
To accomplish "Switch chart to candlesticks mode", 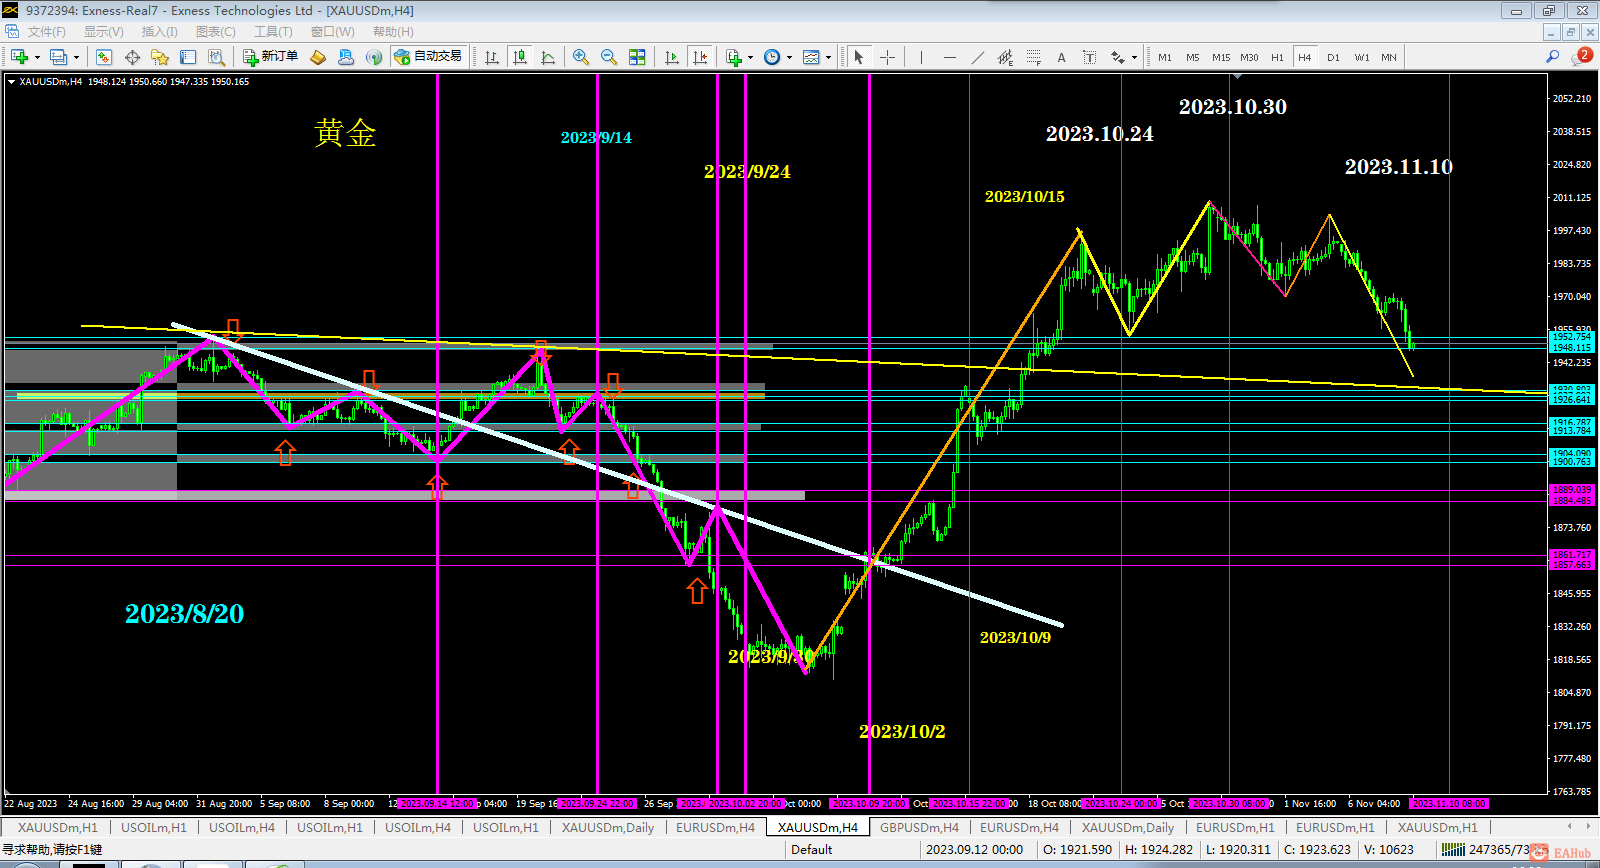I will tap(520, 57).
